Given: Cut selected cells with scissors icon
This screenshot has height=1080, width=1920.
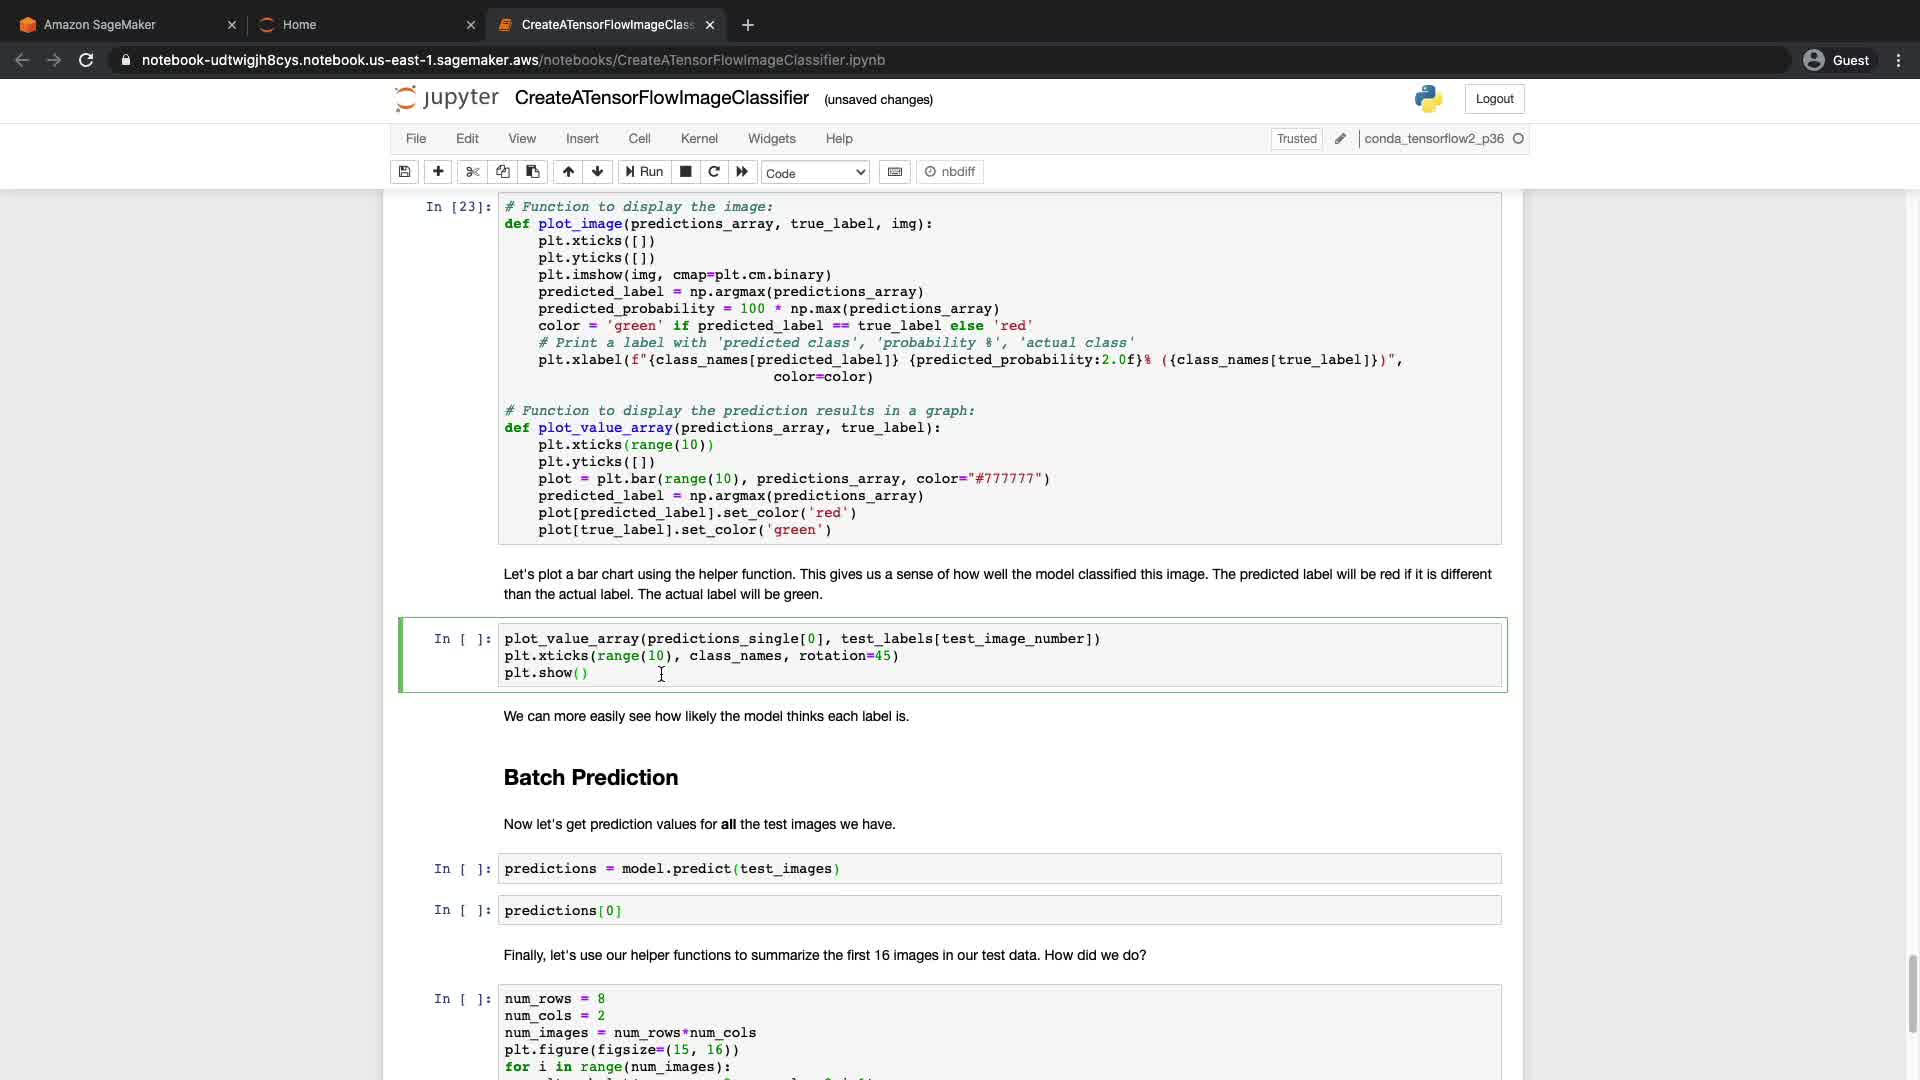Looking at the screenshot, I should (473, 172).
